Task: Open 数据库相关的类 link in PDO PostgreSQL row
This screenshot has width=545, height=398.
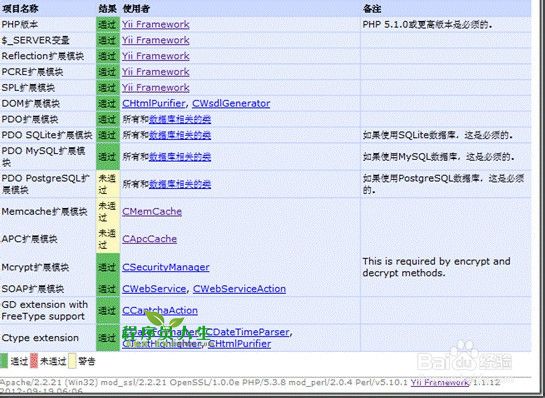Action: pos(180,184)
